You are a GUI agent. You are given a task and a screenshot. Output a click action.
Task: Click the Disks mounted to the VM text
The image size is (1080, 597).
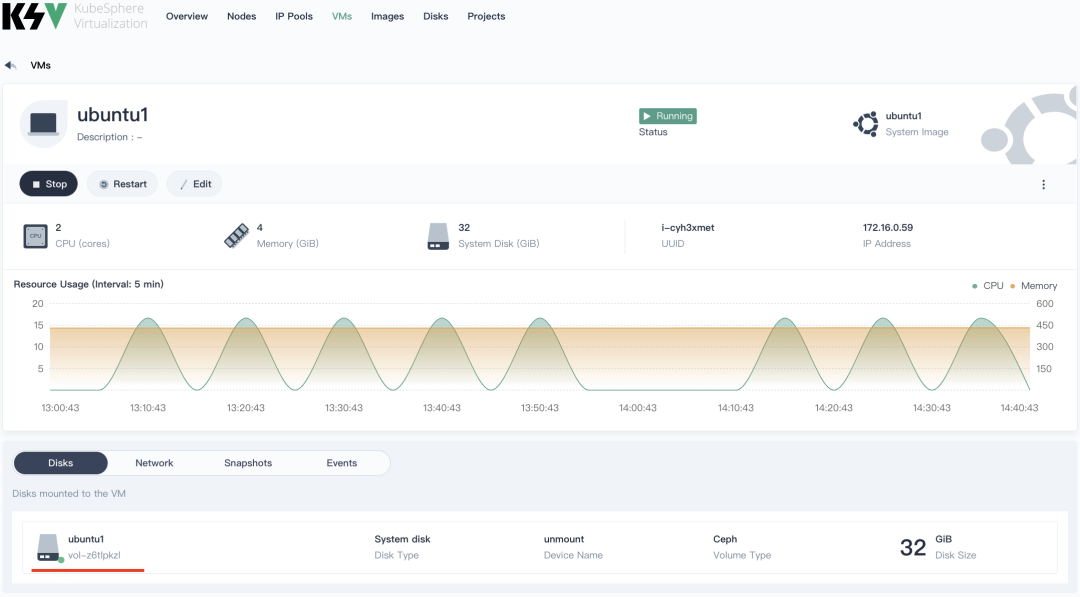tap(69, 494)
